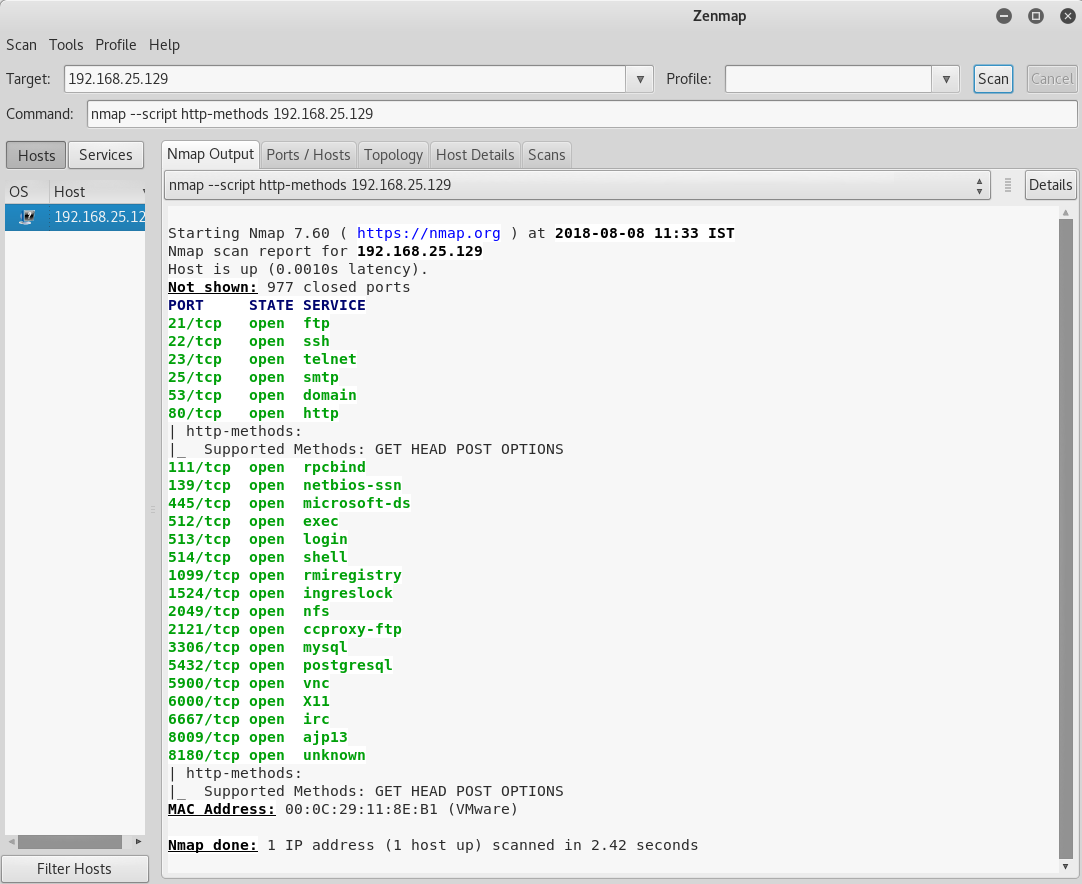This screenshot has width=1082, height=884.
Task: Open the Profile dropdown arrow
Action: (x=946, y=79)
